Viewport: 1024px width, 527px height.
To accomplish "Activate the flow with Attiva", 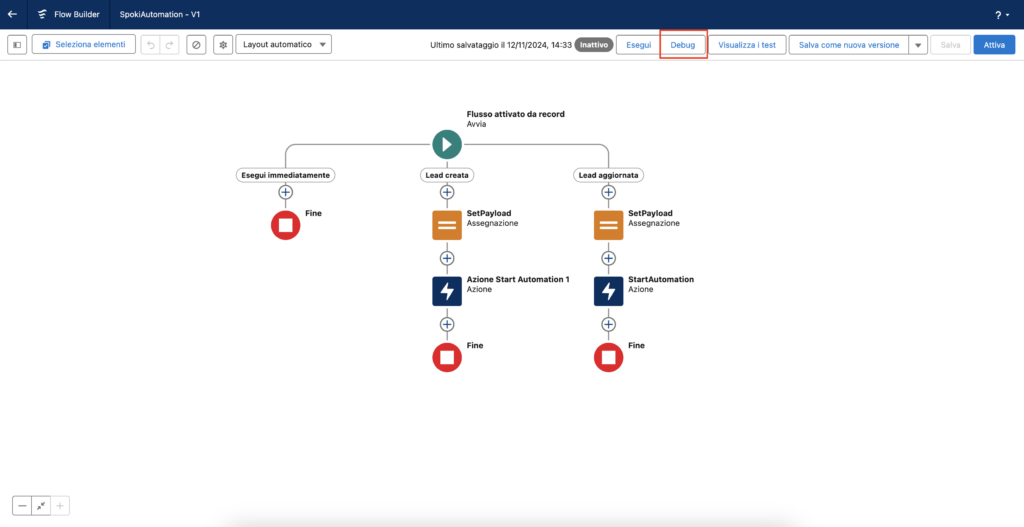I will [993, 45].
